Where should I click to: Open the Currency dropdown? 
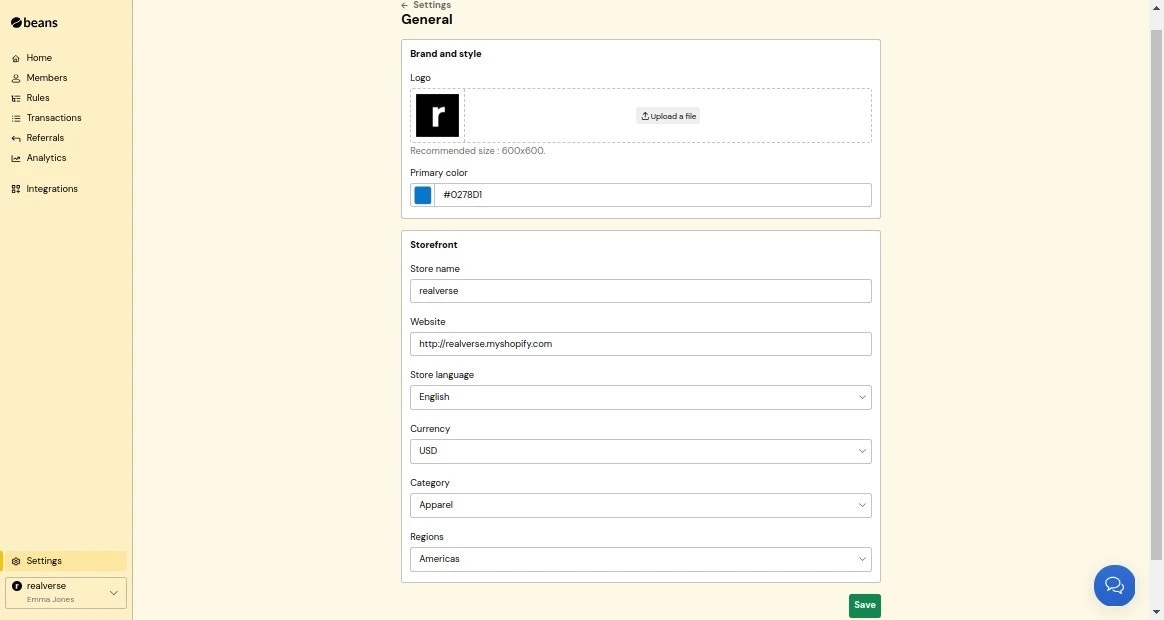(x=641, y=451)
